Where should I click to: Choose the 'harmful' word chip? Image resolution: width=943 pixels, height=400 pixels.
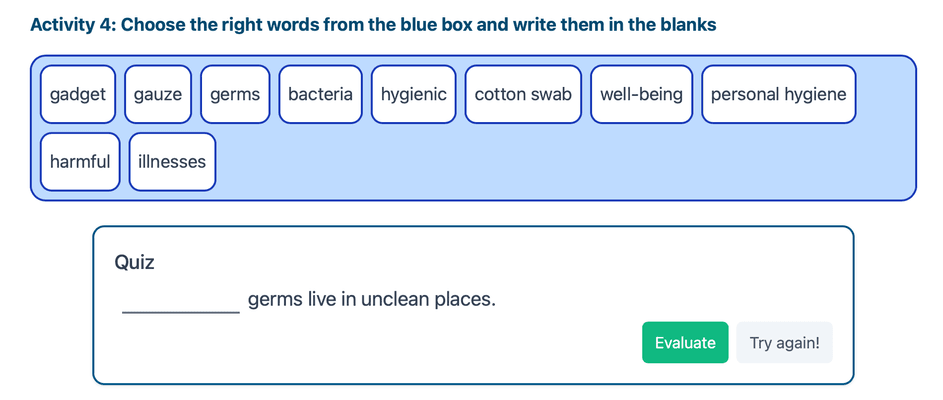[x=80, y=161]
